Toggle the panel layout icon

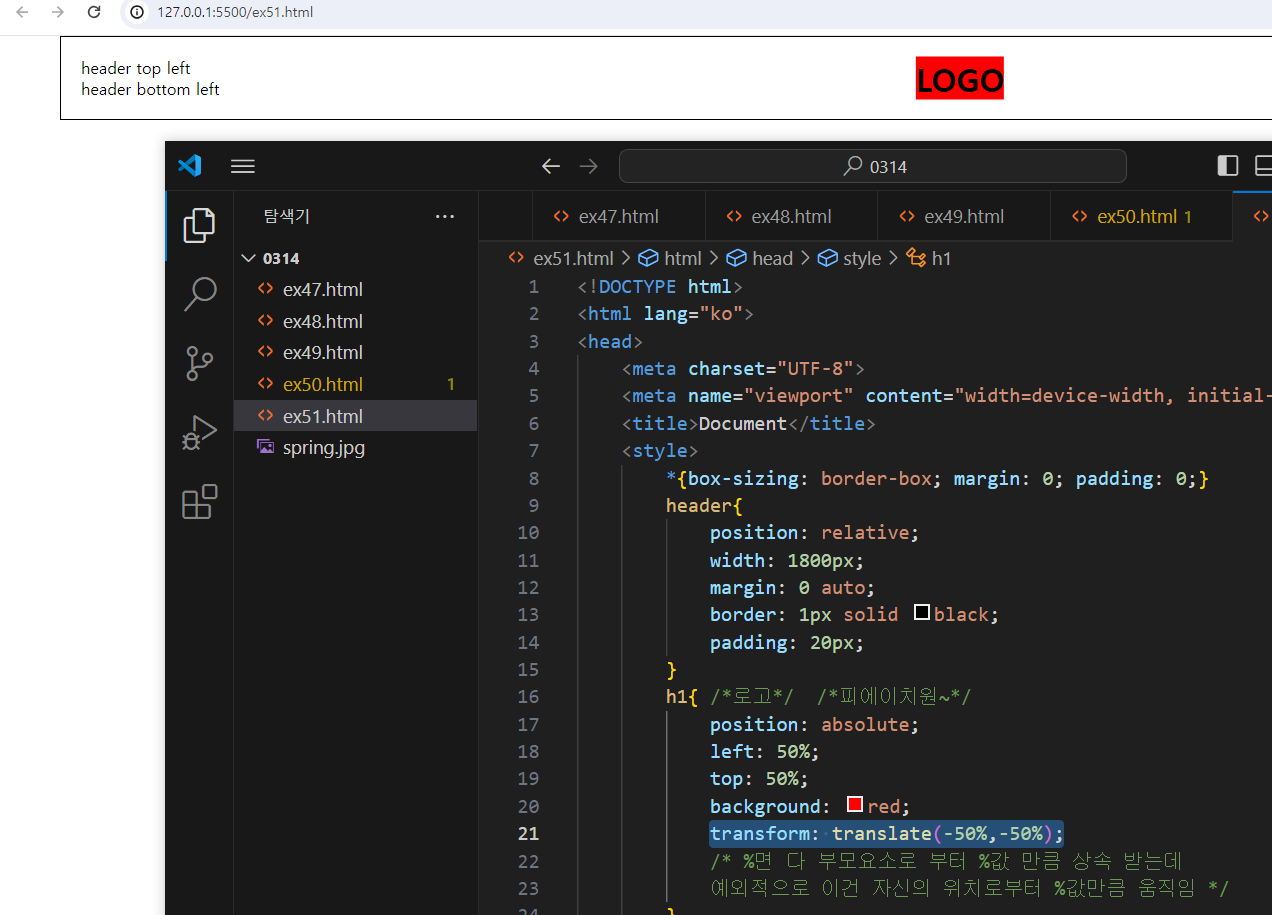(x=1263, y=166)
